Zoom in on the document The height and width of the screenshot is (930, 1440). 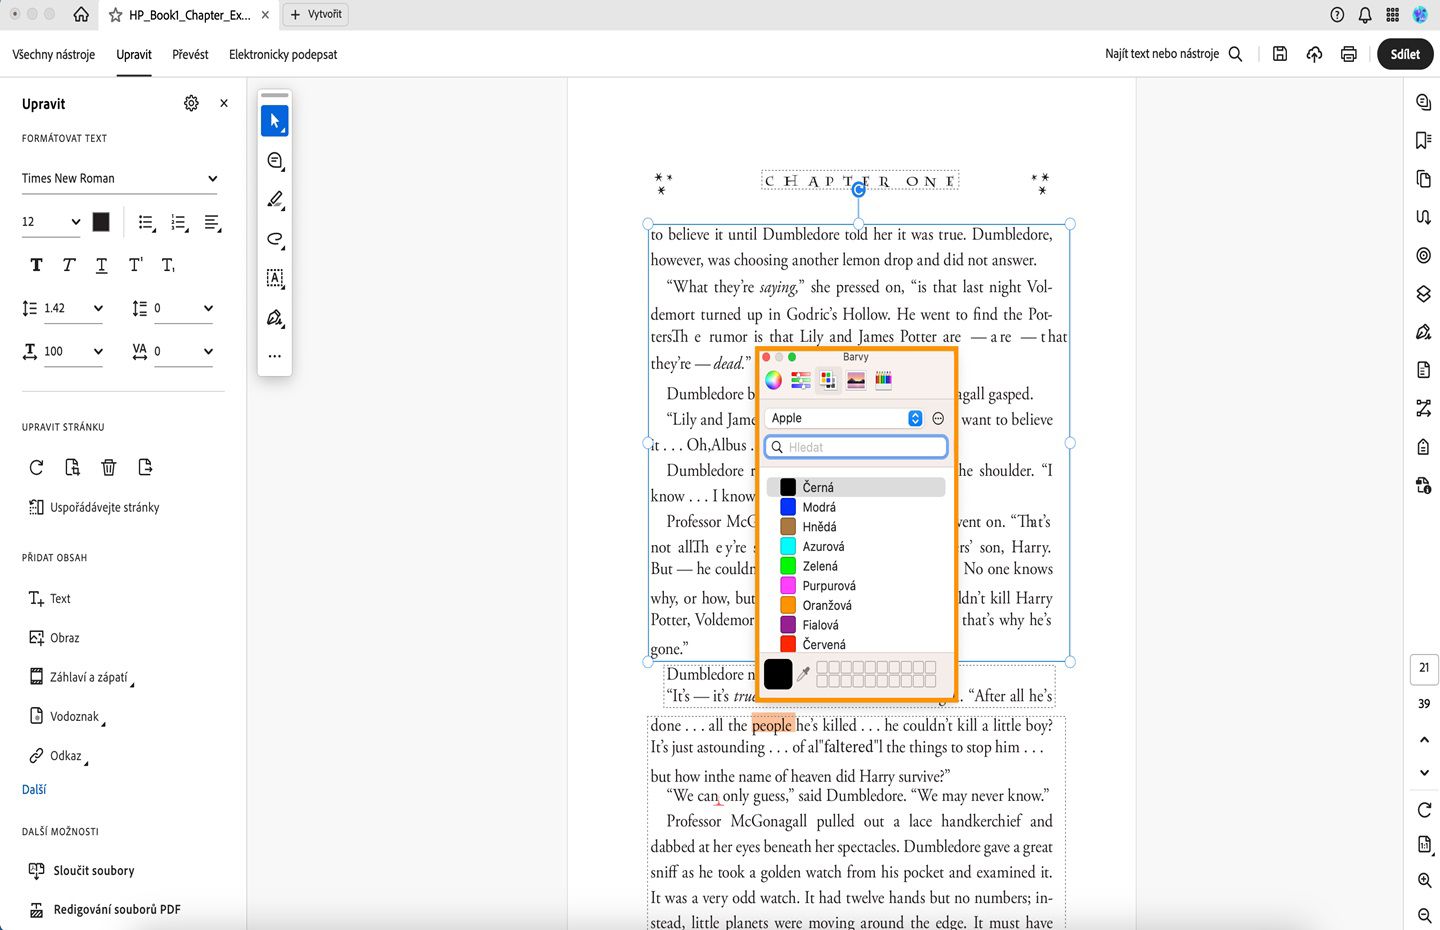click(1424, 880)
